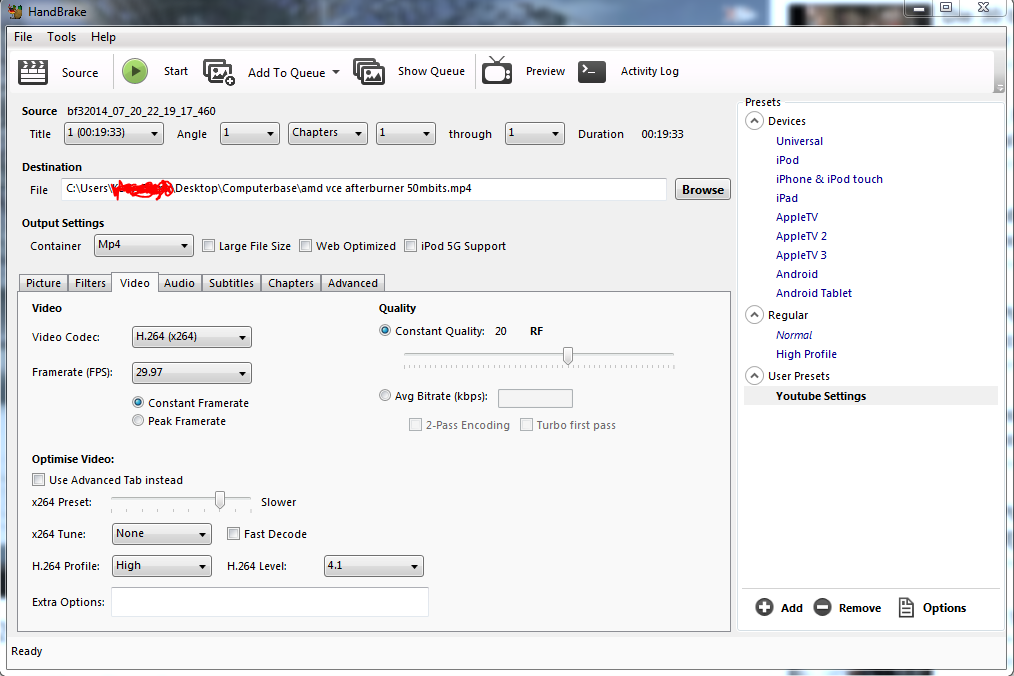The height and width of the screenshot is (676, 1014).
Task: Click the Show Queue stacked pictures icon
Action: [x=369, y=71]
